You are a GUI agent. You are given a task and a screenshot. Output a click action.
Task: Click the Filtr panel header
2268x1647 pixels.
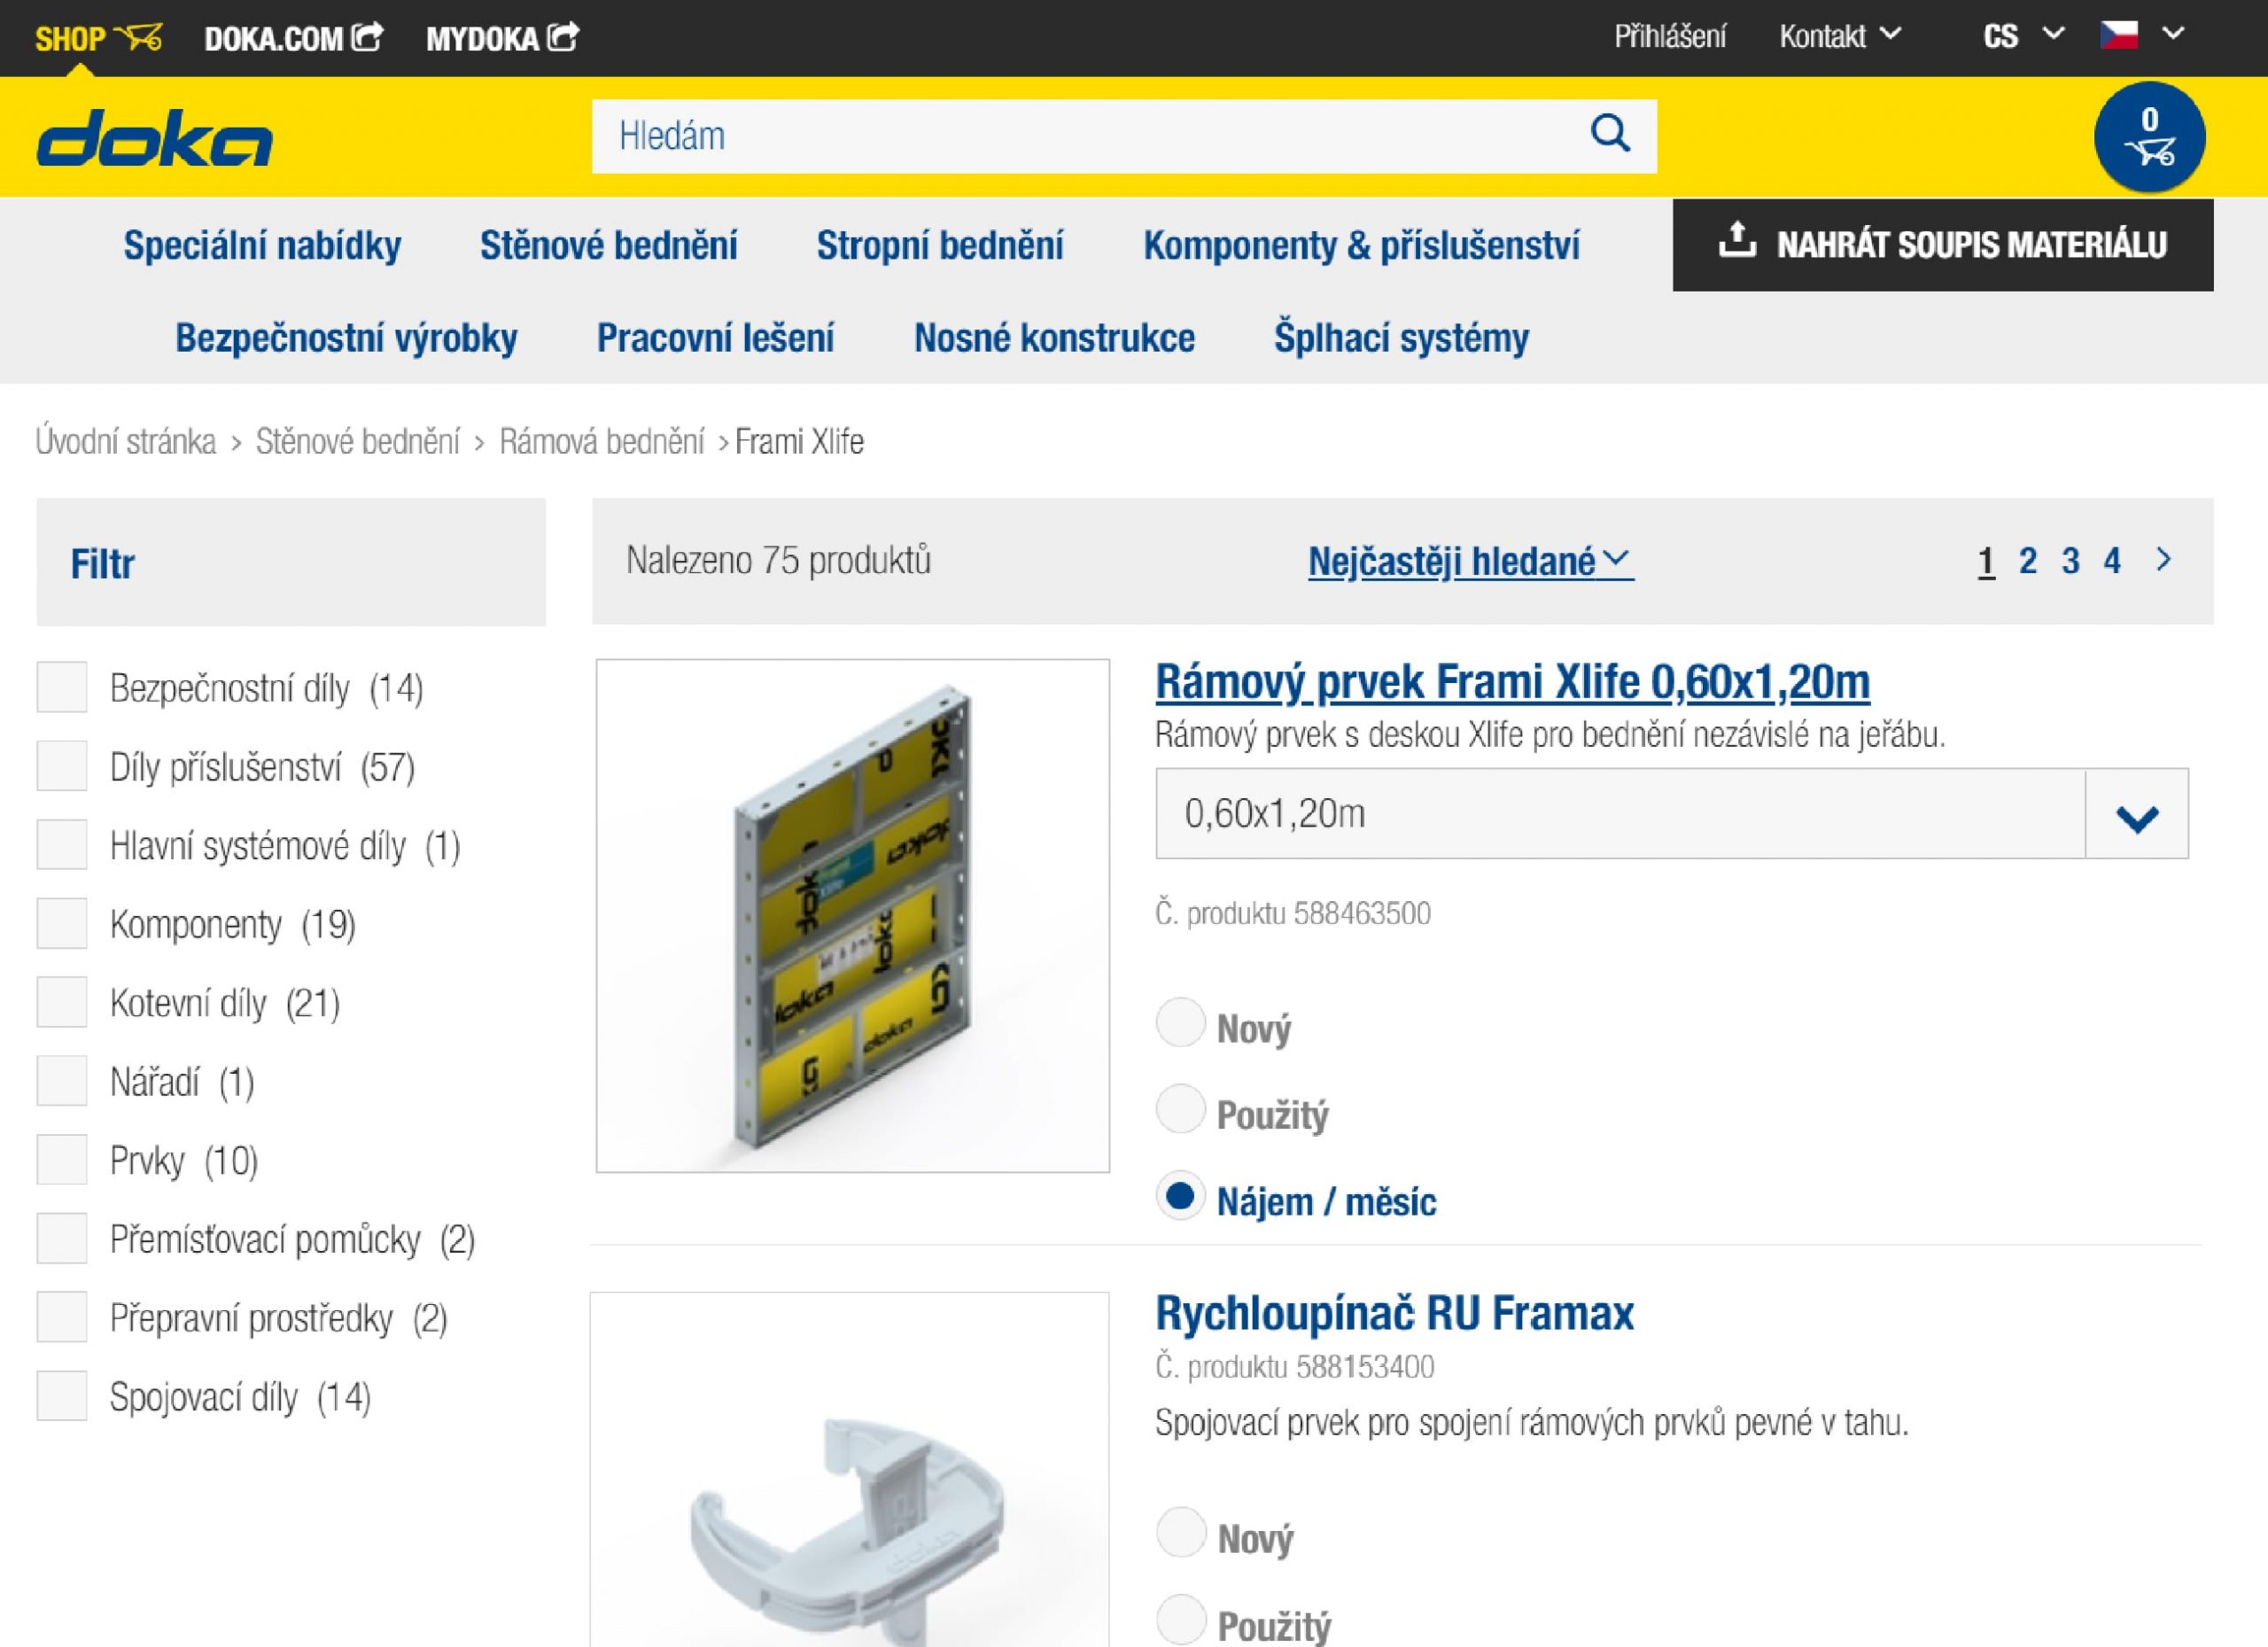coord(291,562)
